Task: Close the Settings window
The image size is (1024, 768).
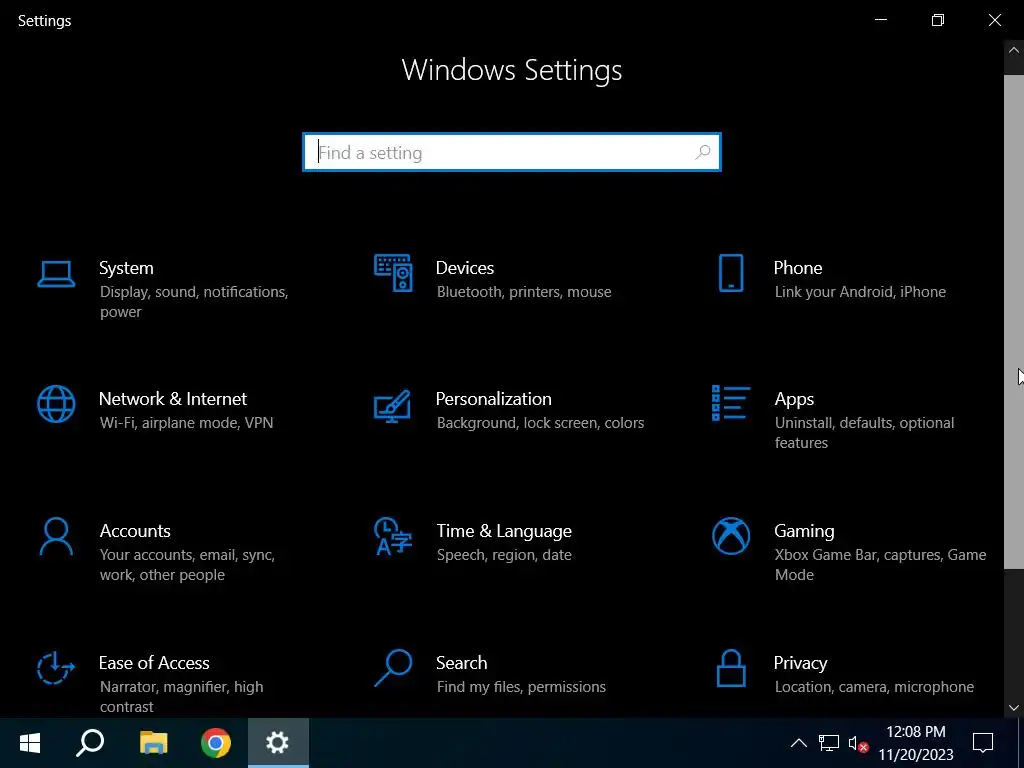Action: 995,20
